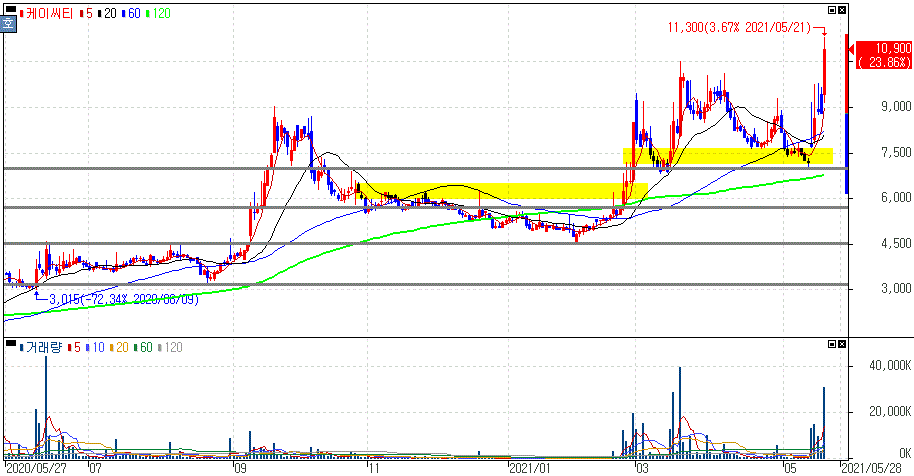Click the low annotation 3,015 (-72.34%)
Viewport: 914px width, 476px height.
point(124,299)
